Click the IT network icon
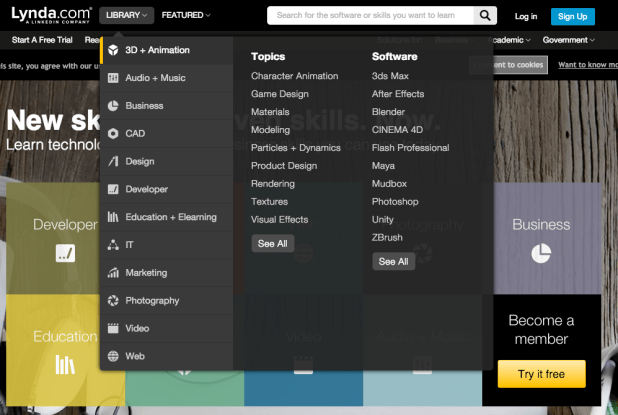618x415 pixels. (113, 245)
